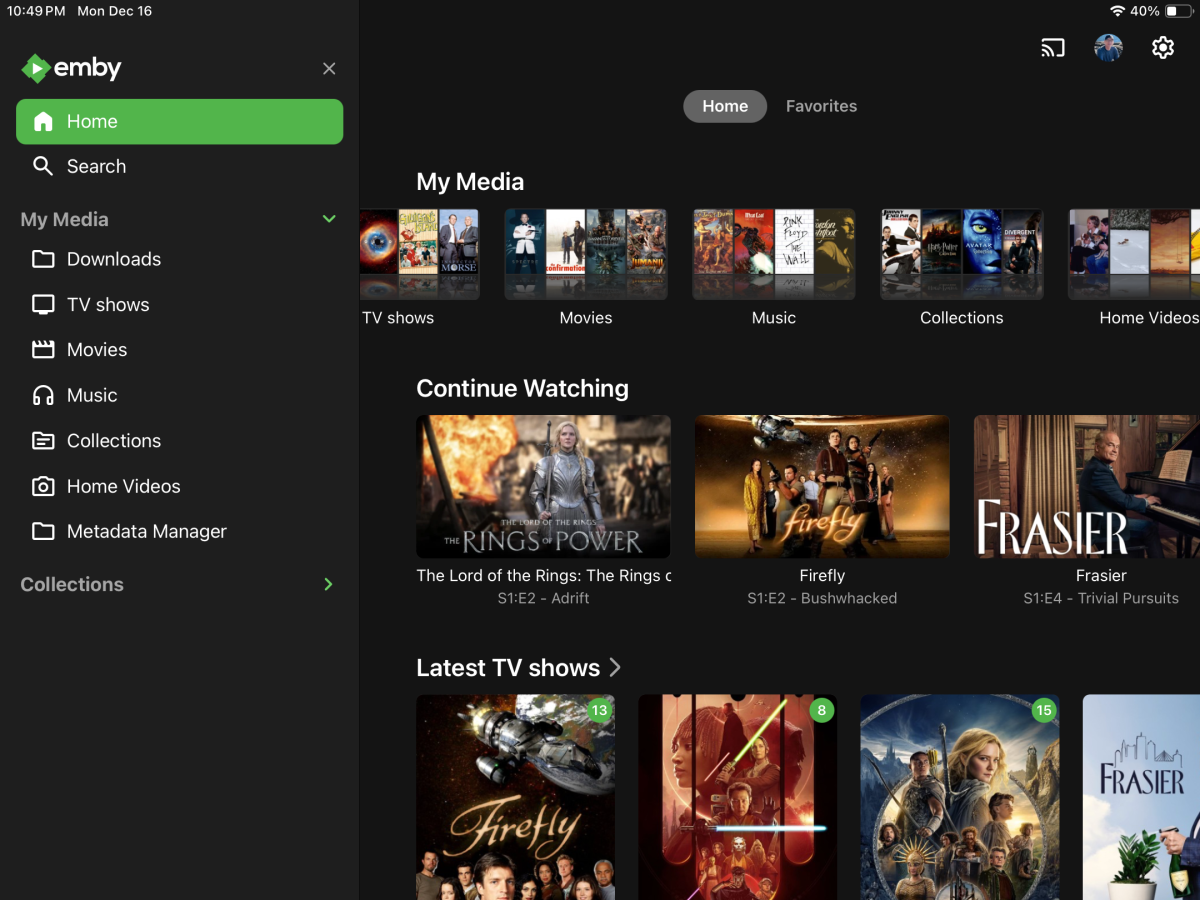Click the 15 episode count badge
Image resolution: width=1200 pixels, height=900 pixels.
click(x=1043, y=711)
